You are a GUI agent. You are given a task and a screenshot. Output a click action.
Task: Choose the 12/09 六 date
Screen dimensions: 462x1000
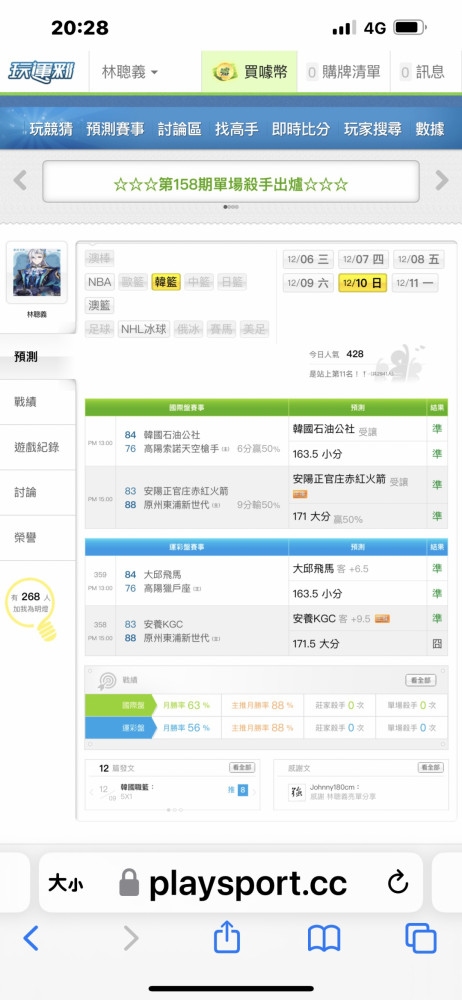click(308, 283)
